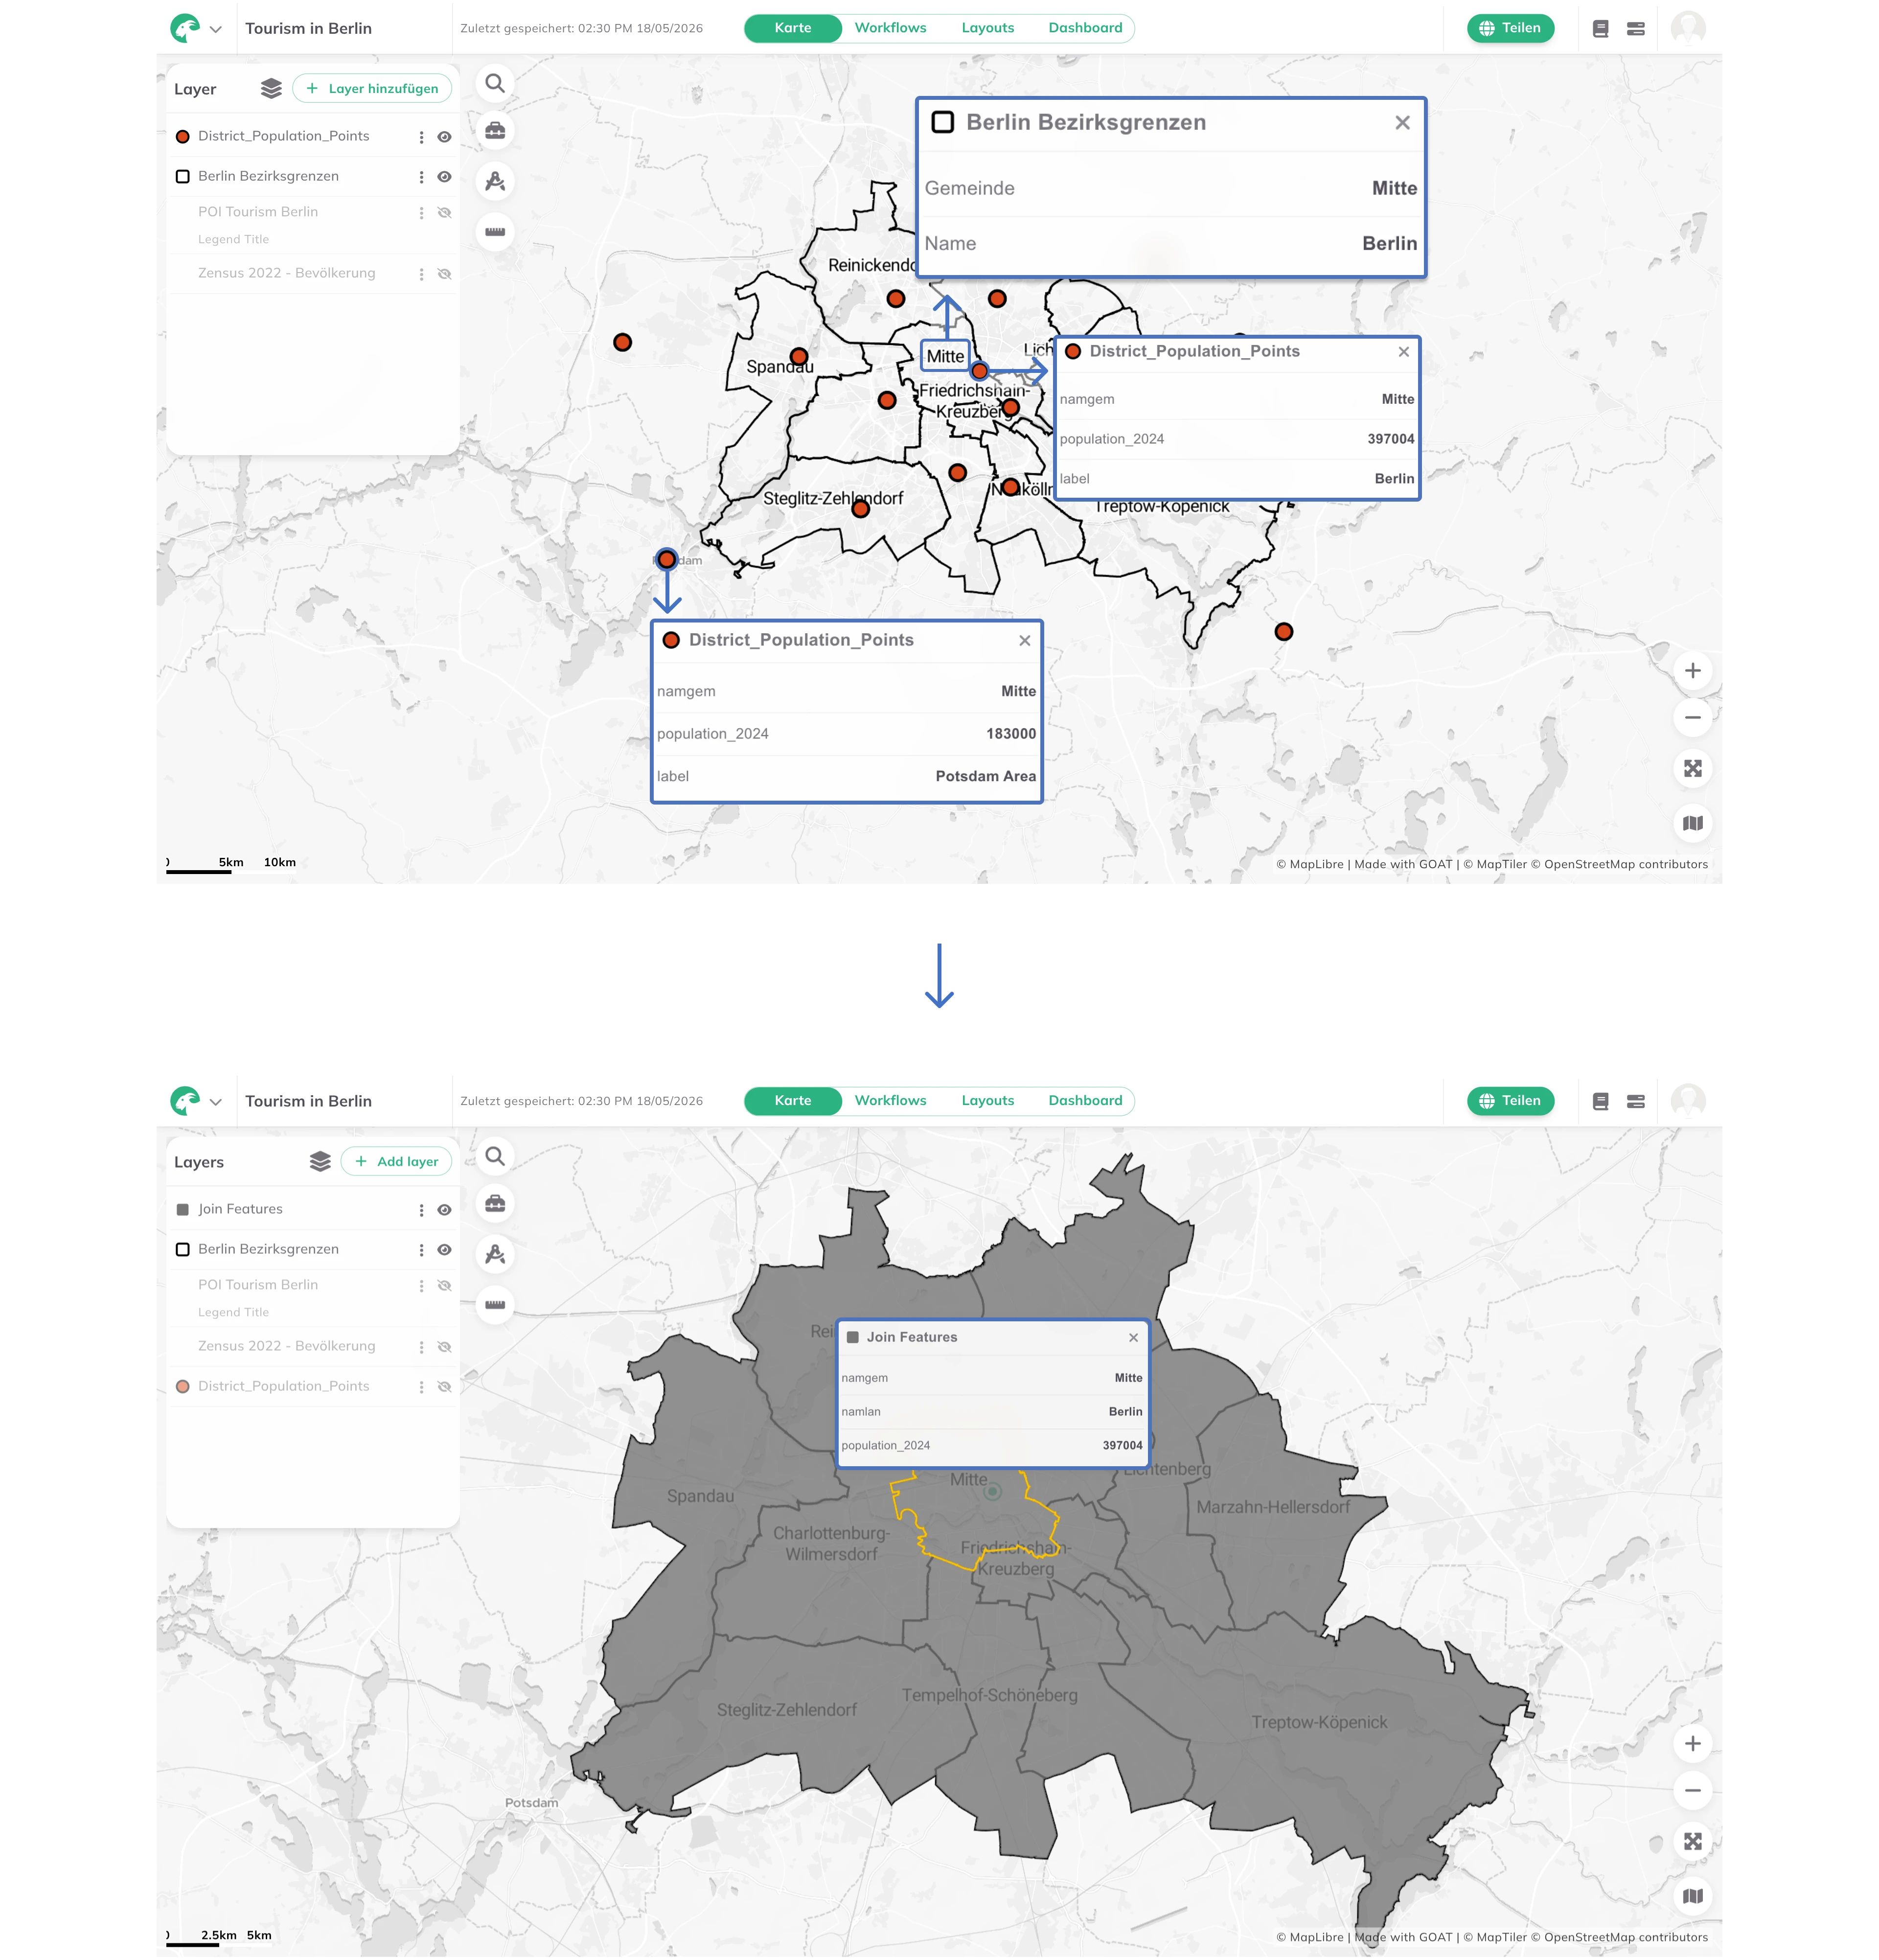The height and width of the screenshot is (1960, 1879).
Task: Zoom in on the bottom map
Action: coord(1692,1744)
